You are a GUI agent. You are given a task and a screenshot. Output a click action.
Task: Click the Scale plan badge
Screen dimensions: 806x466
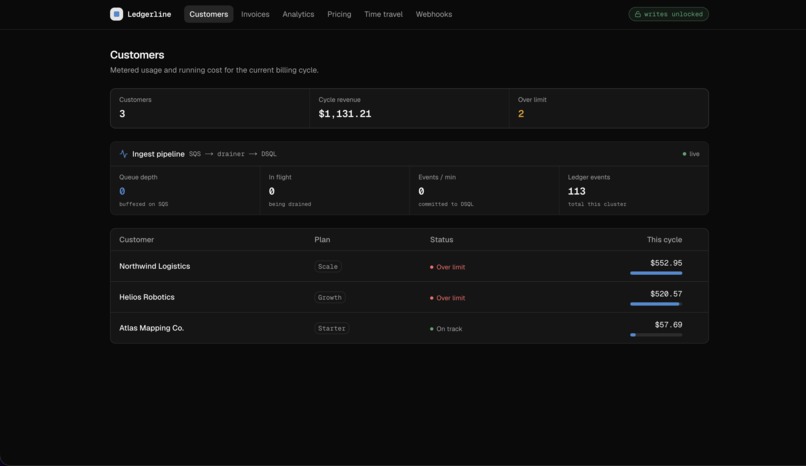(x=328, y=267)
